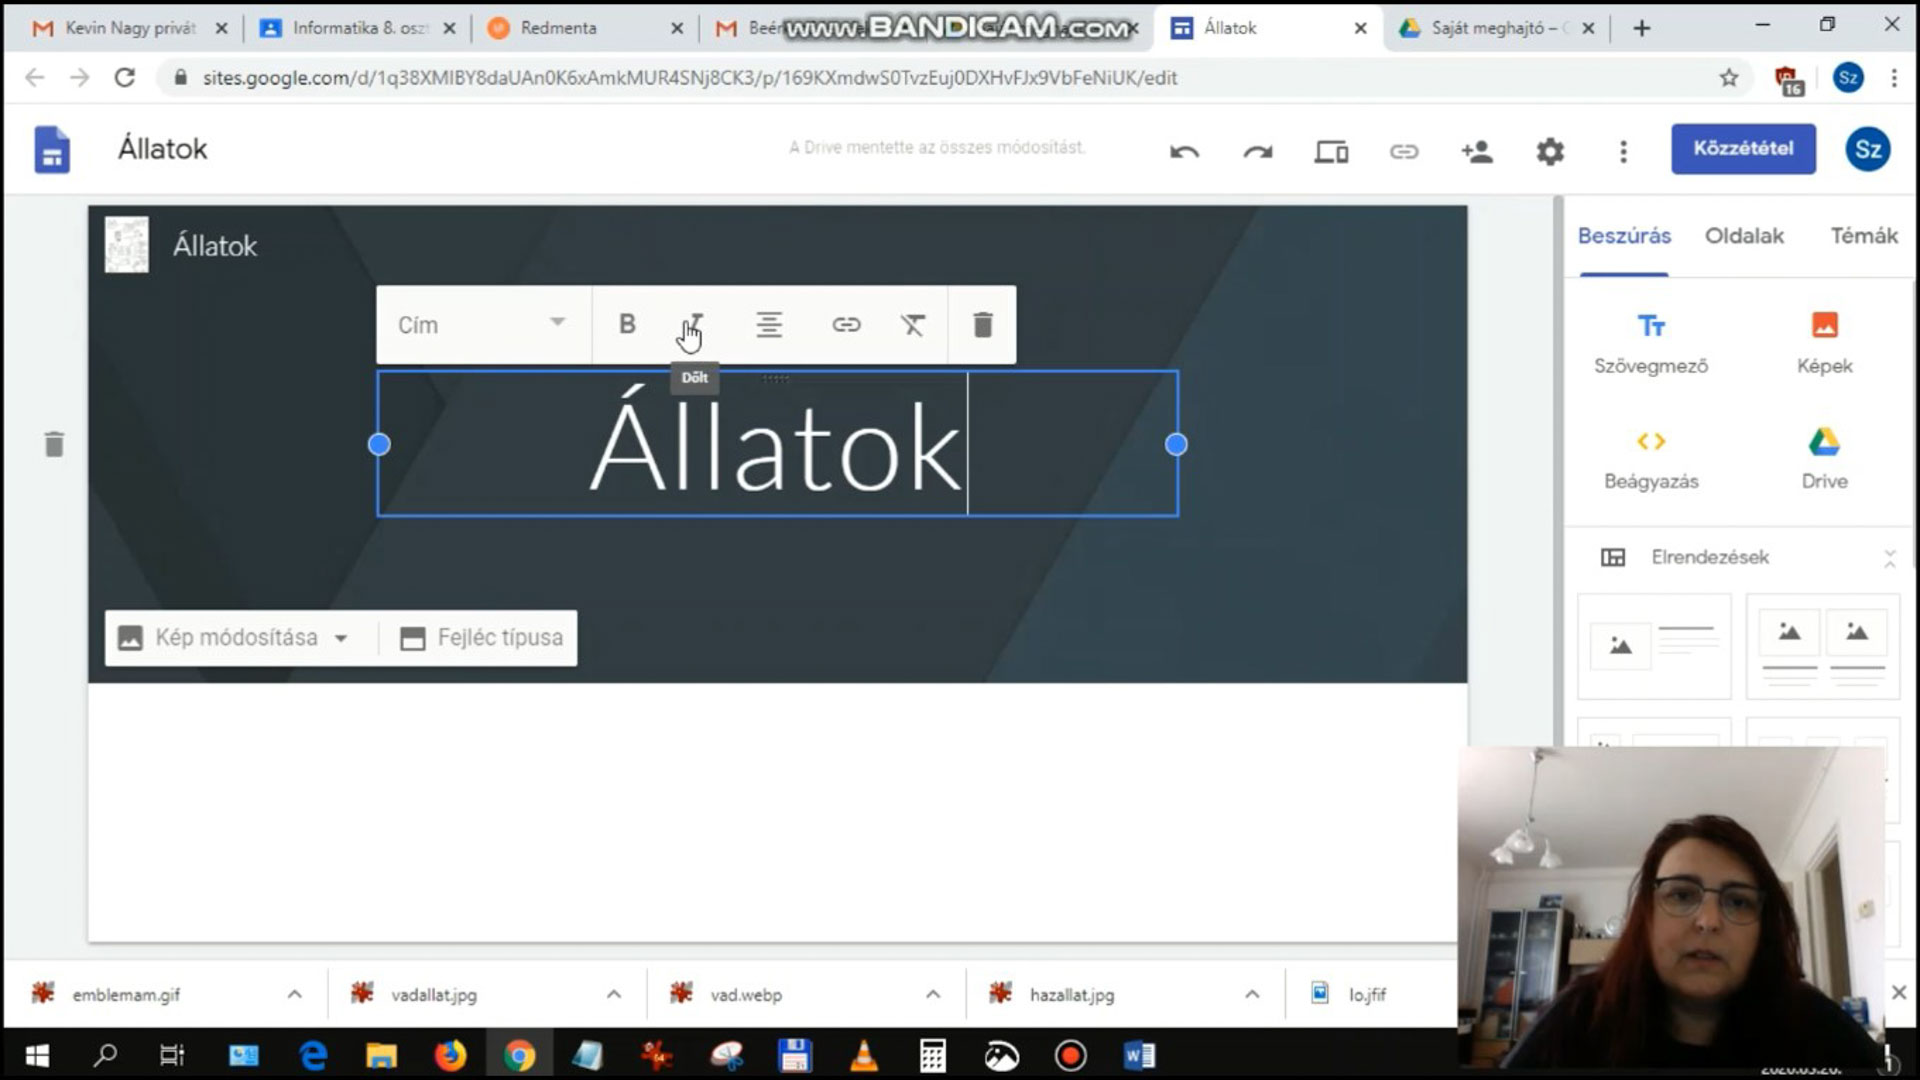The width and height of the screenshot is (1920, 1080).
Task: Select the image-with-text layout thumbnail
Action: click(x=1653, y=646)
